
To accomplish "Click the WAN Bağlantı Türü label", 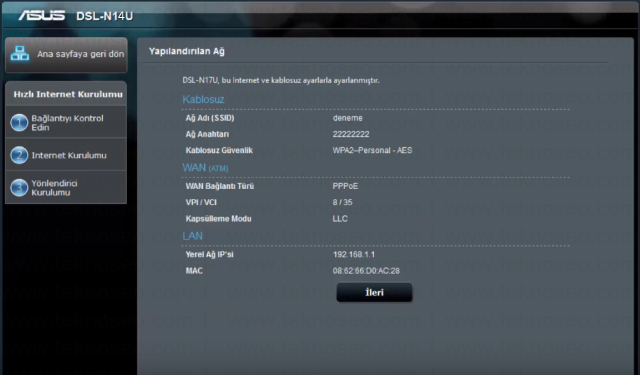I will (x=220, y=186).
